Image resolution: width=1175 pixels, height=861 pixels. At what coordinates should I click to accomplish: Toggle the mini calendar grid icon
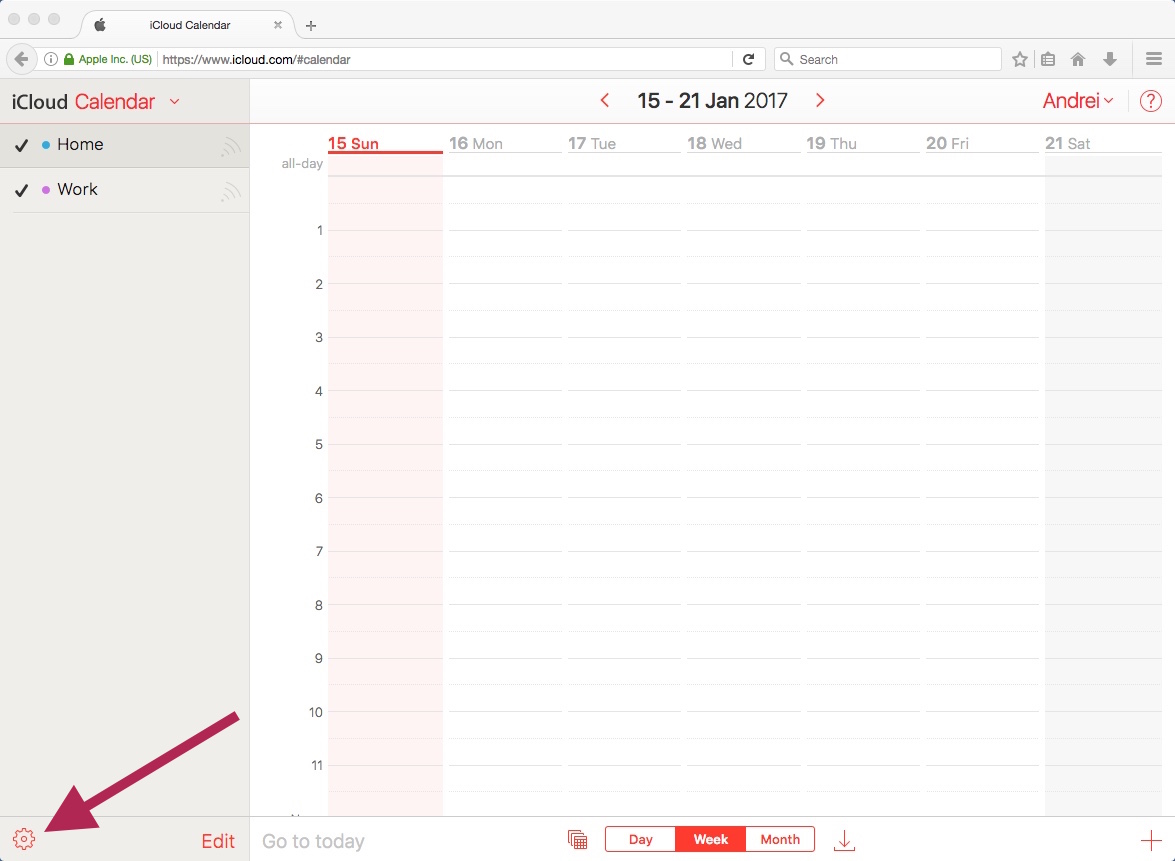coord(578,839)
